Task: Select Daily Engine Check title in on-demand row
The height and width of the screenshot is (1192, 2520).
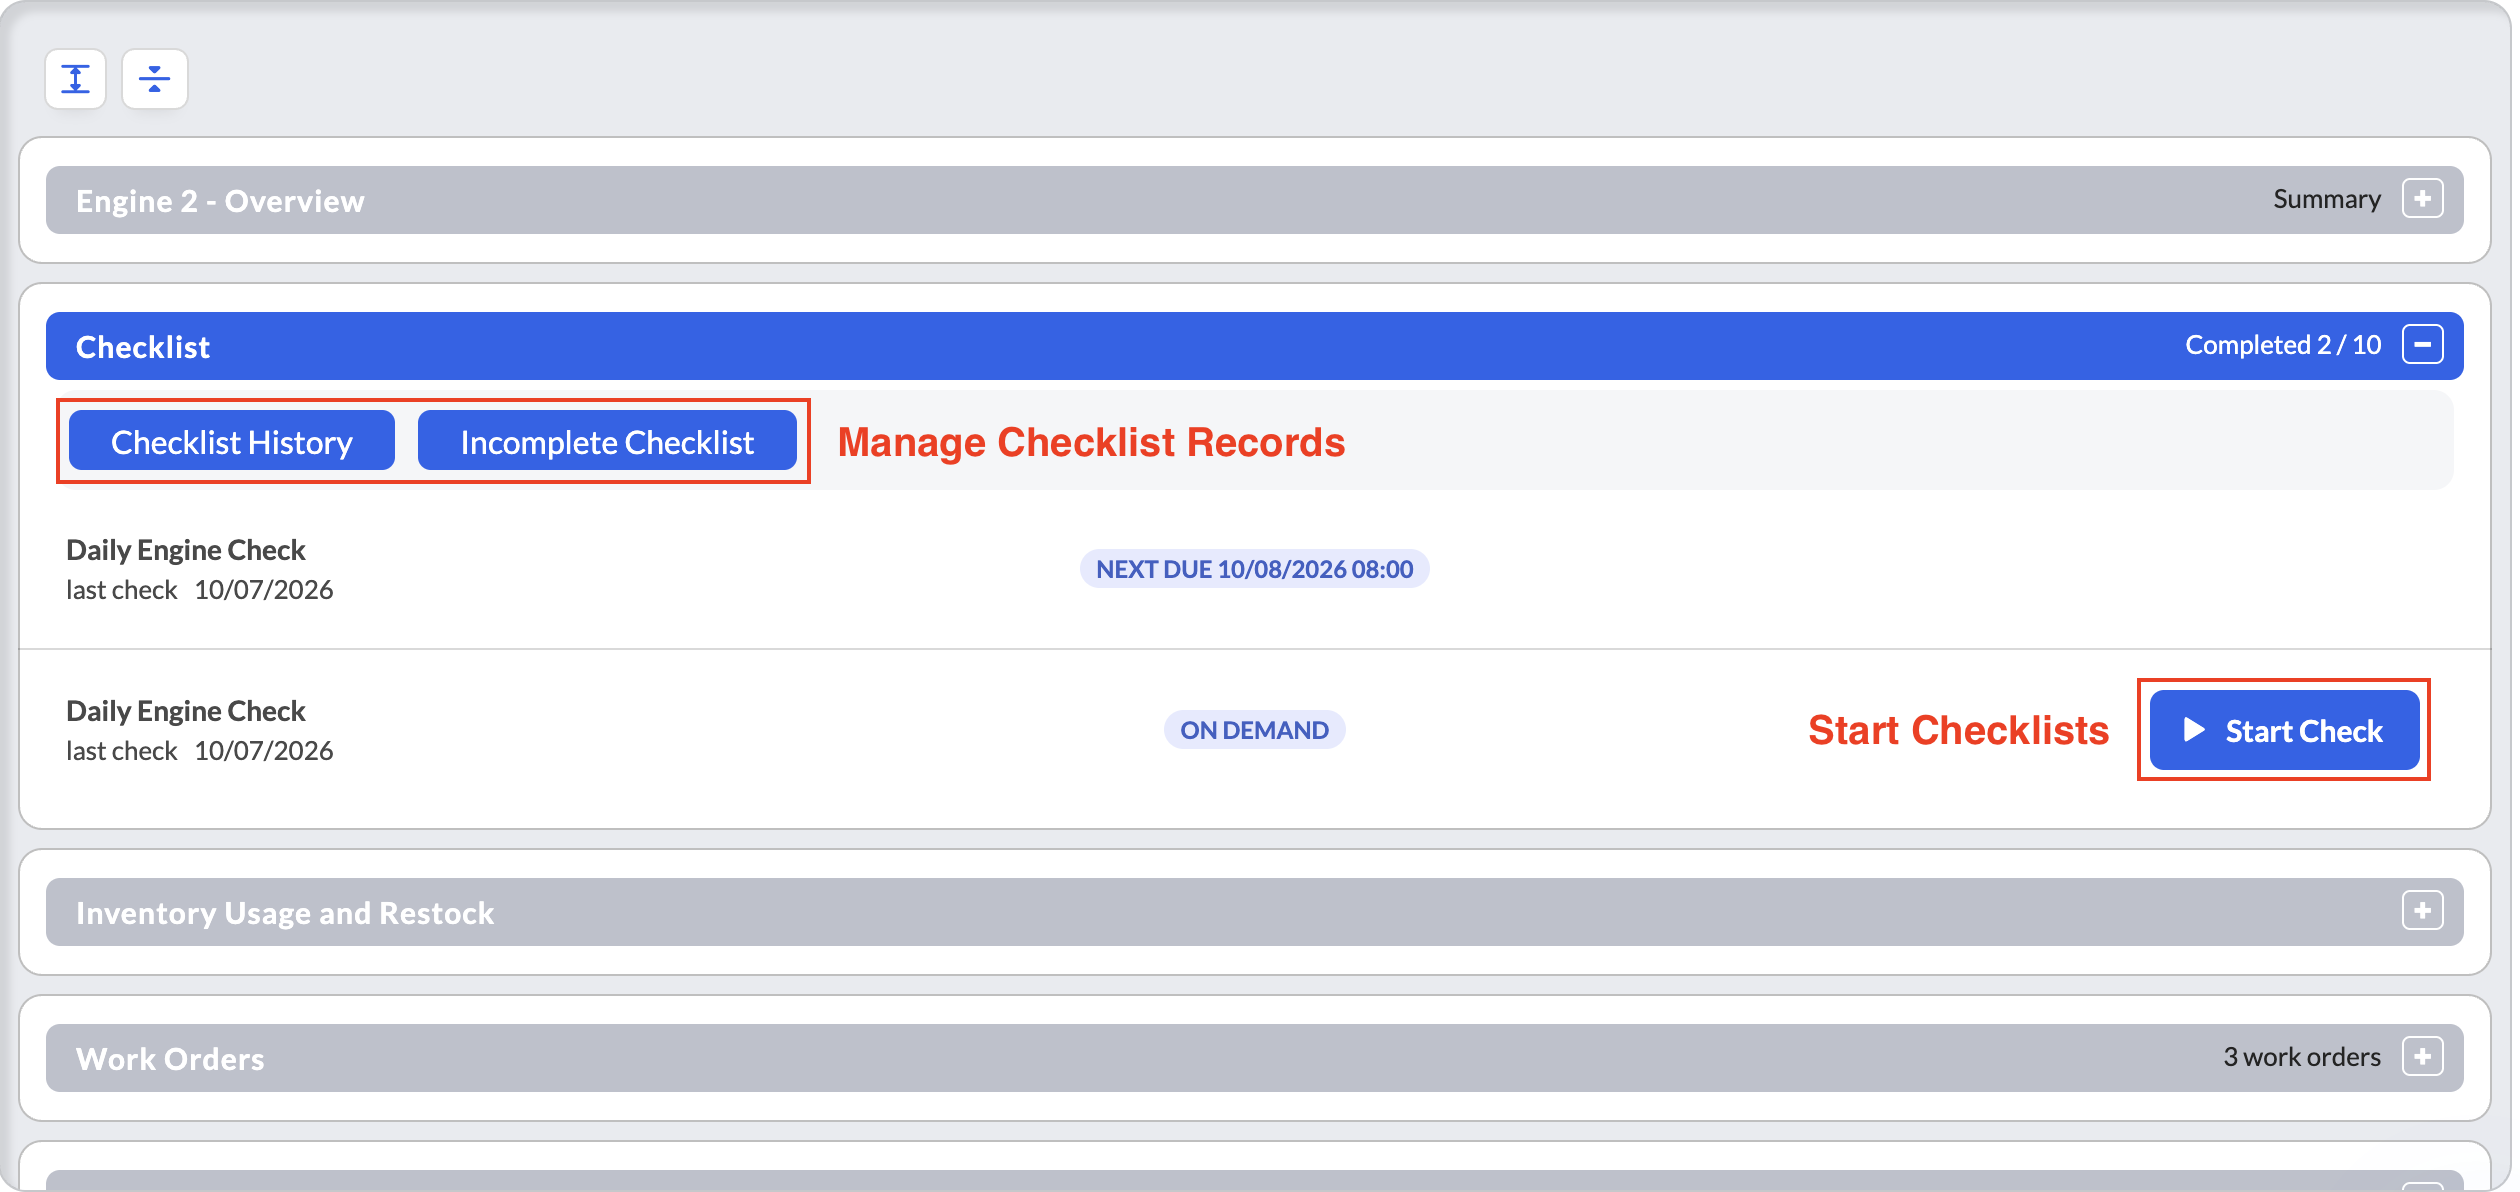Action: tap(186, 711)
